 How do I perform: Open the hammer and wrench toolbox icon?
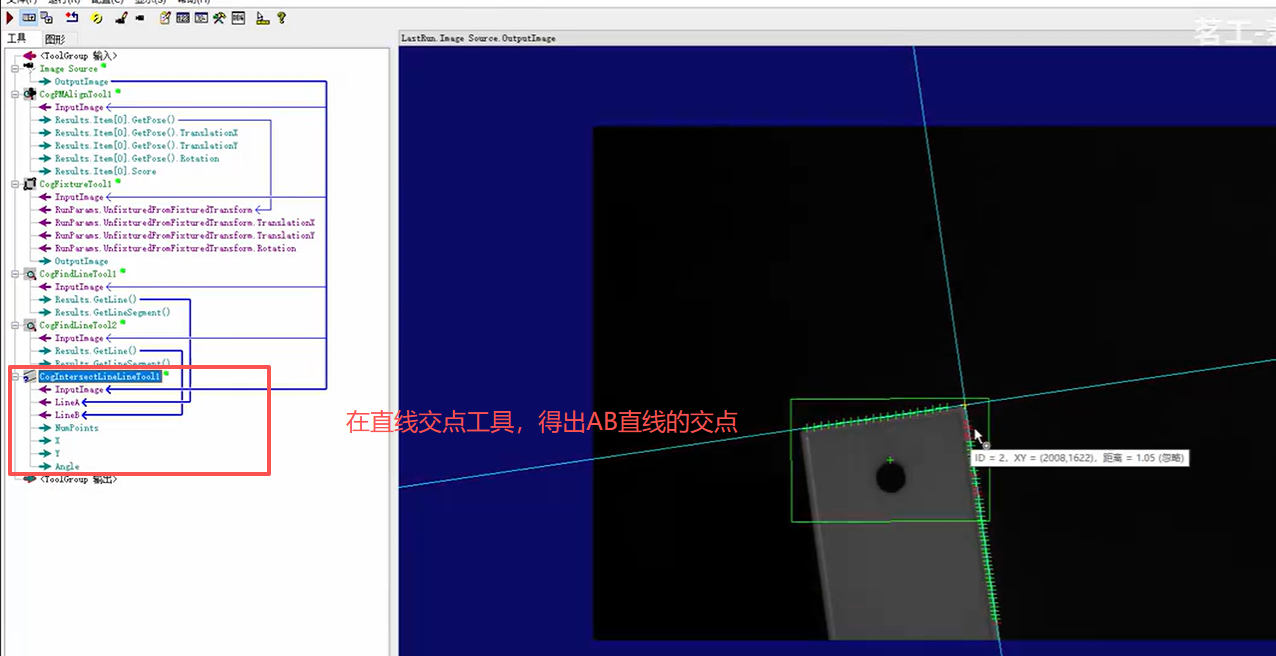[x=220, y=18]
